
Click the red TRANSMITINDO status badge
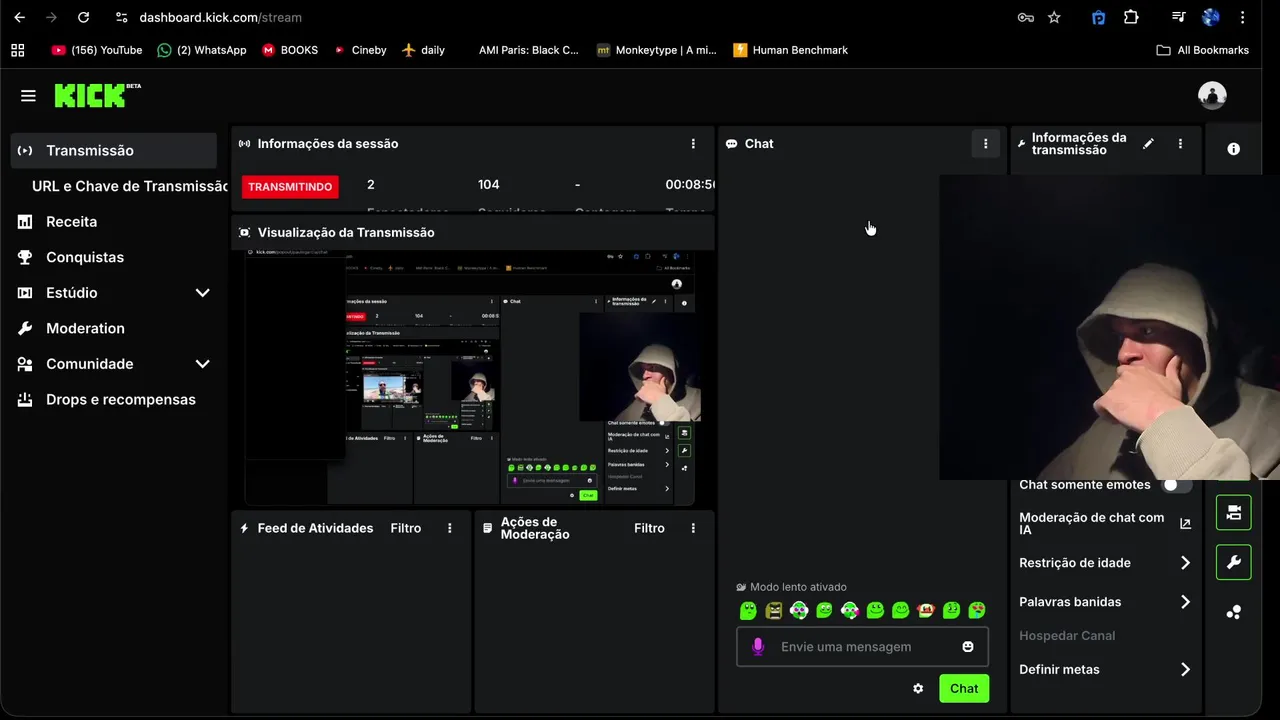(x=290, y=187)
